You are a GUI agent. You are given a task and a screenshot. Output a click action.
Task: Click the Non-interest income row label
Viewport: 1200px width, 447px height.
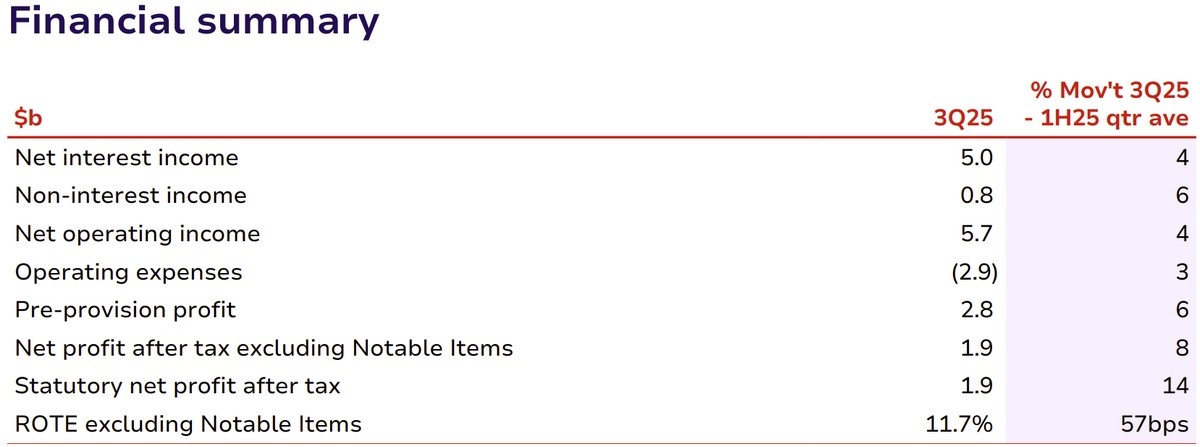point(131,195)
